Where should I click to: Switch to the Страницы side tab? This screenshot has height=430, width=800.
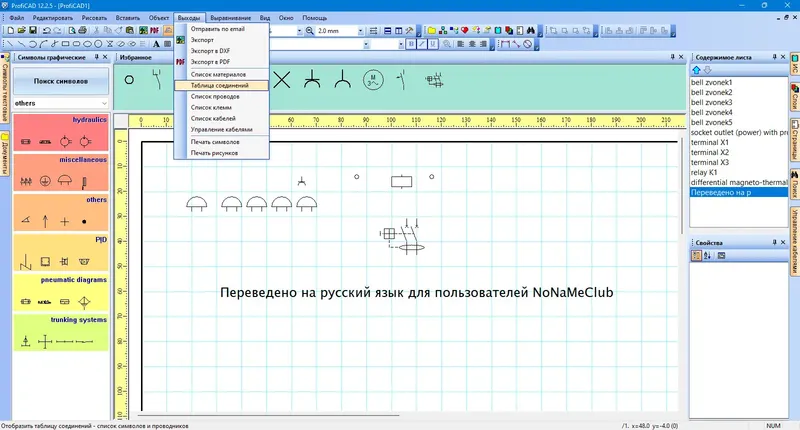click(795, 140)
